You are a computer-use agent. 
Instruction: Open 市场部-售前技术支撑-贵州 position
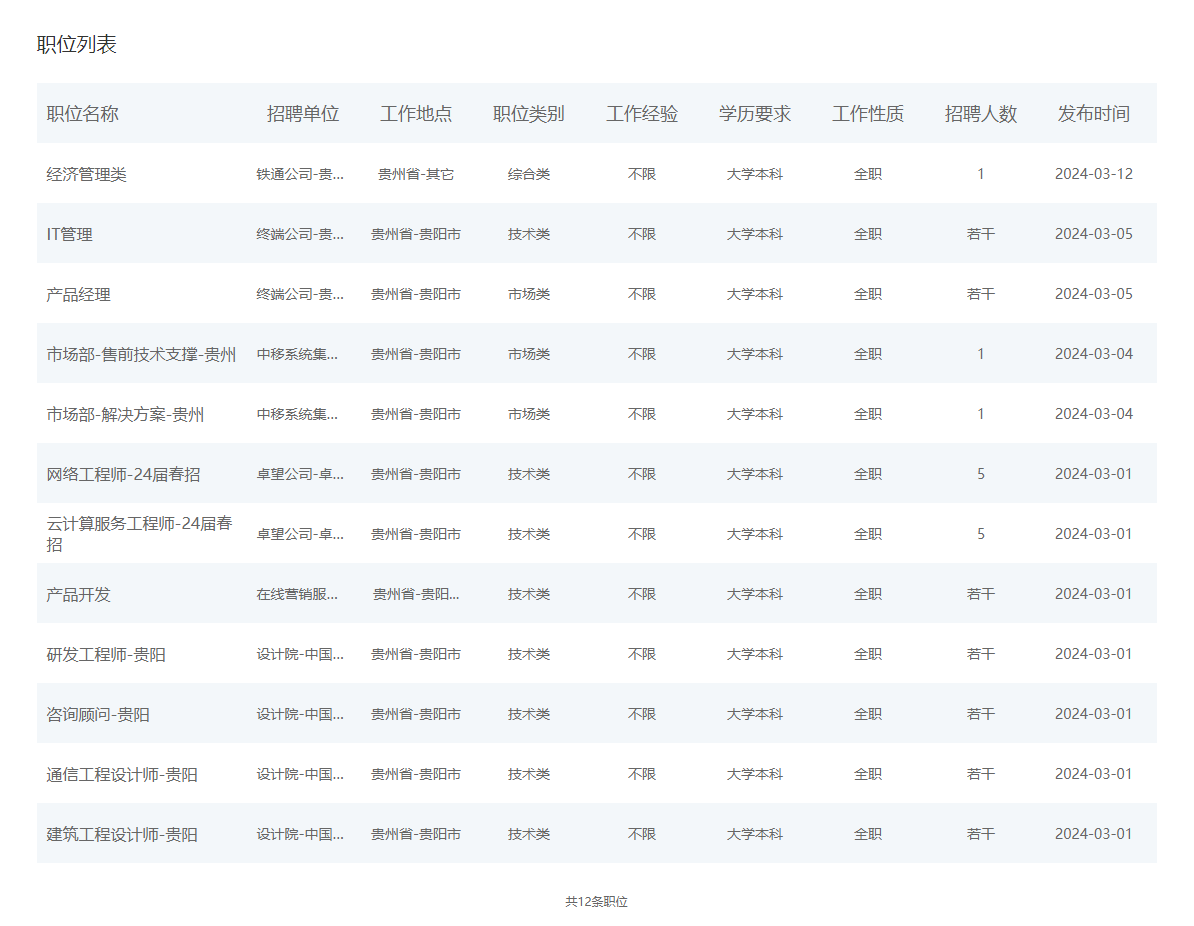click(x=142, y=354)
